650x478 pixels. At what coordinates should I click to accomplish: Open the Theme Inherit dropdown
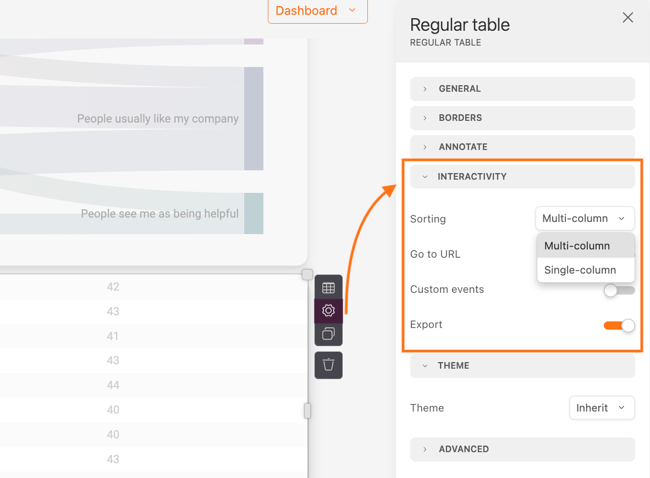pyautogui.click(x=601, y=408)
